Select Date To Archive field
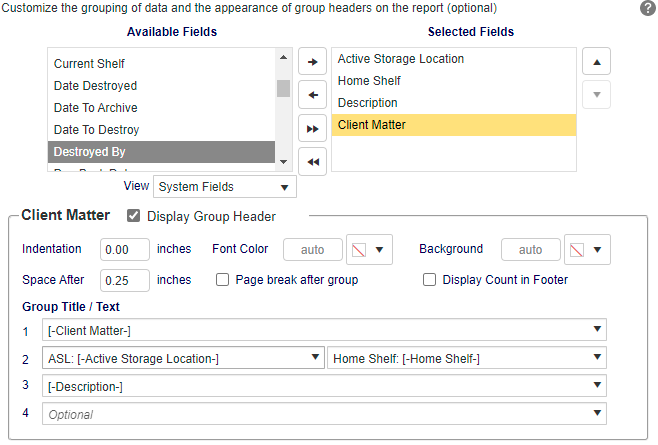The height and width of the screenshot is (445, 658). click(162, 108)
